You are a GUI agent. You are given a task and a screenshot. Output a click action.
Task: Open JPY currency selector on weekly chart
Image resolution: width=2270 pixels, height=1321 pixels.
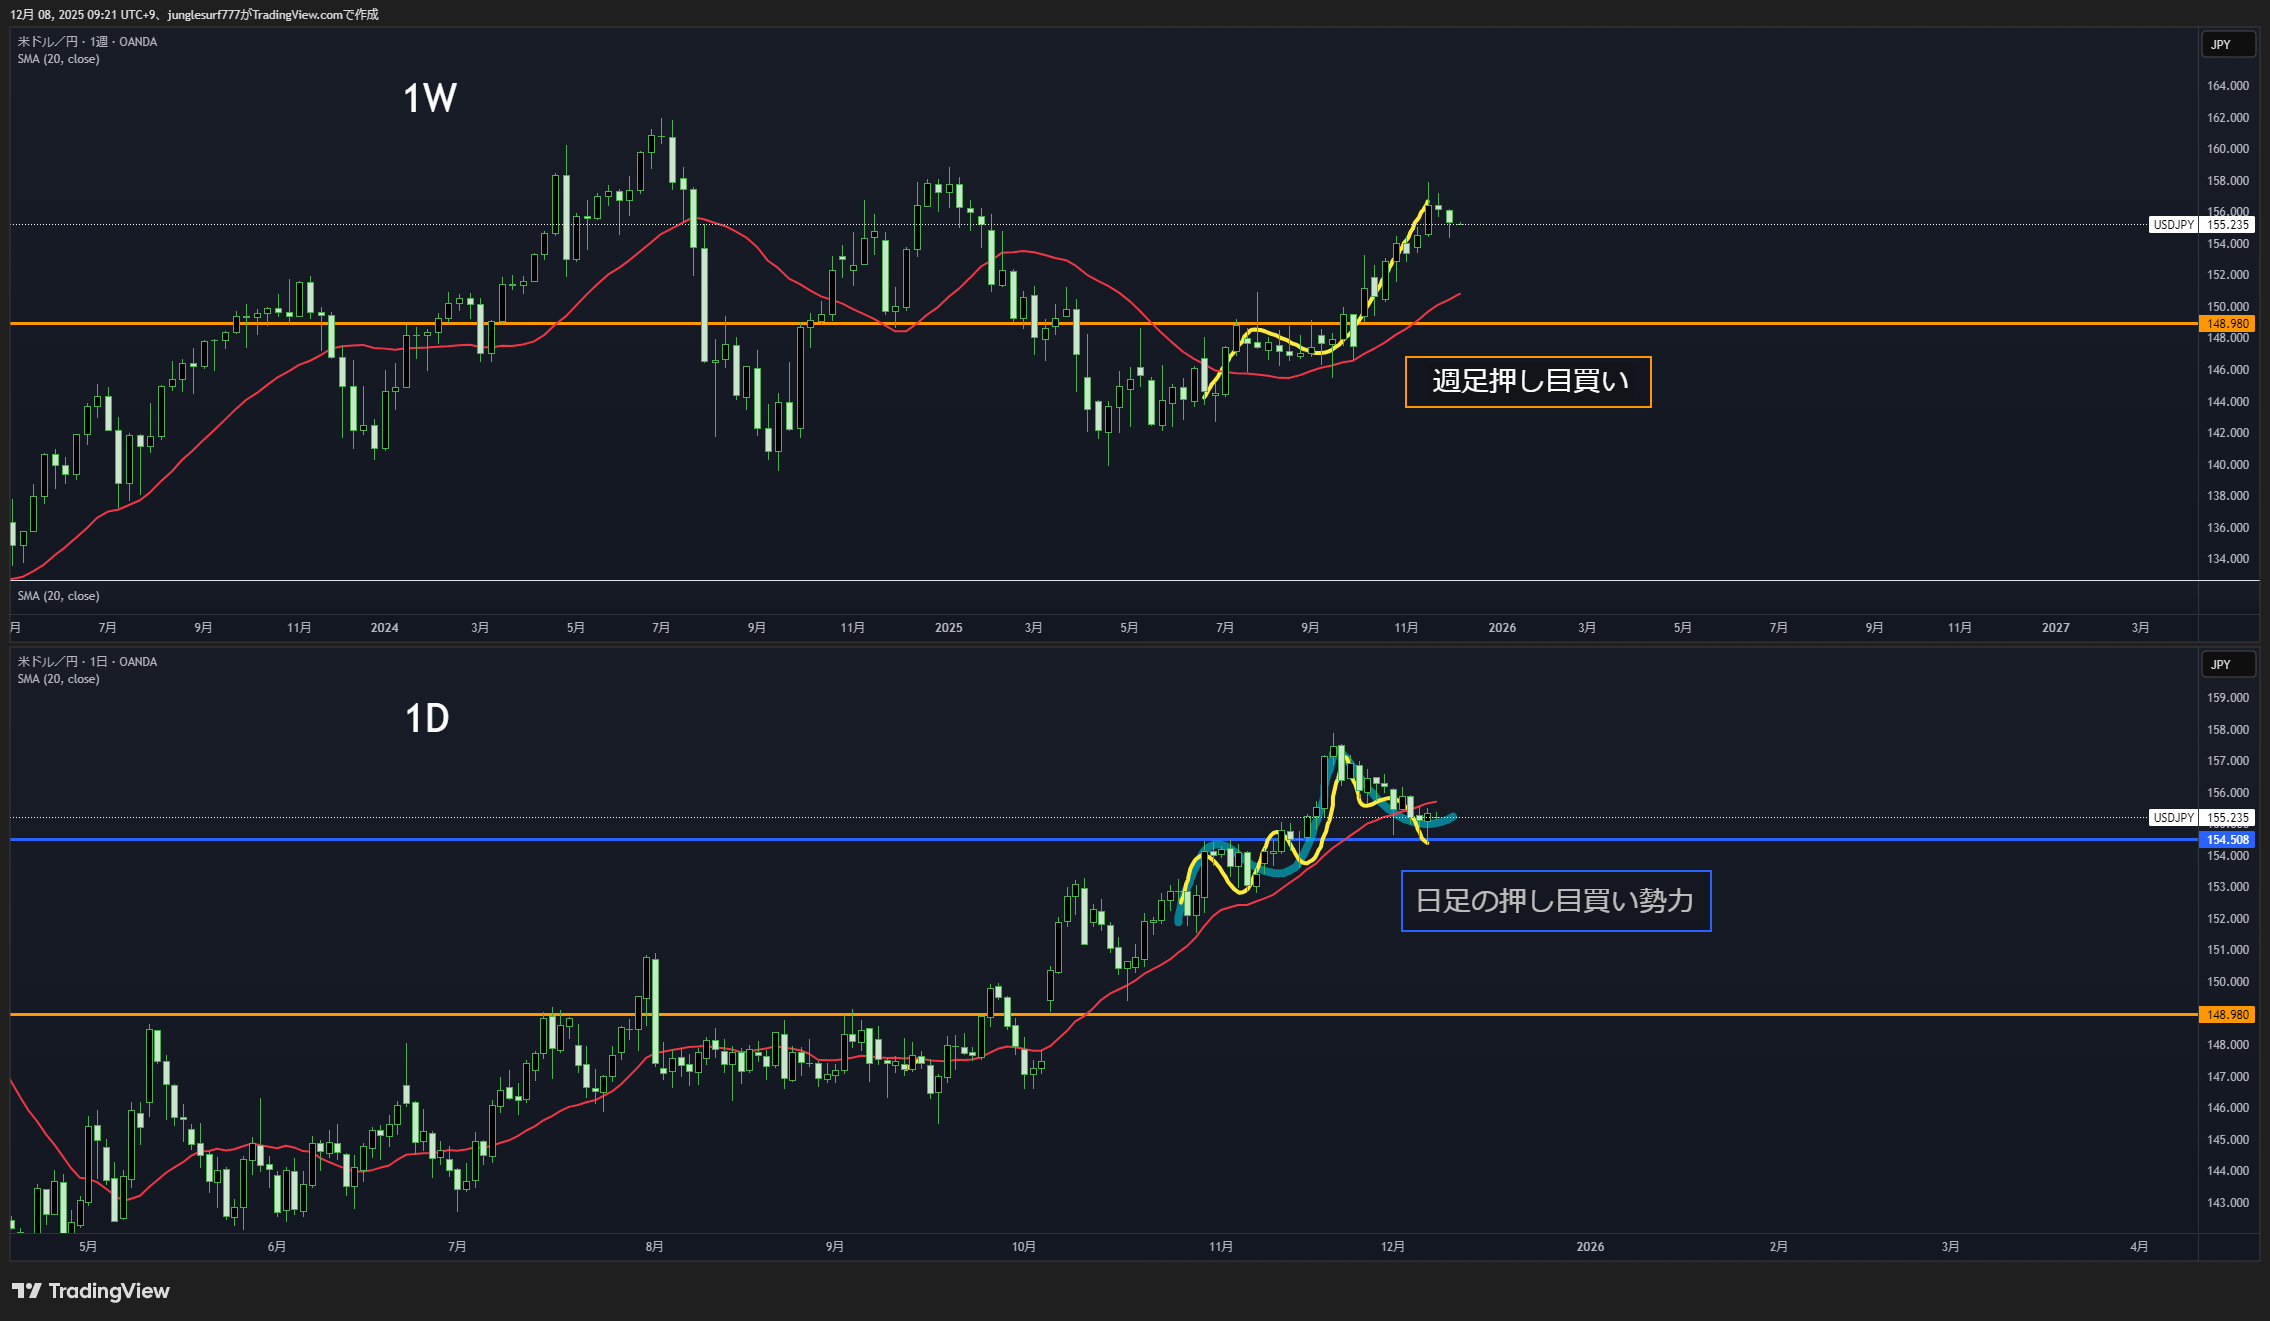pos(2227,45)
